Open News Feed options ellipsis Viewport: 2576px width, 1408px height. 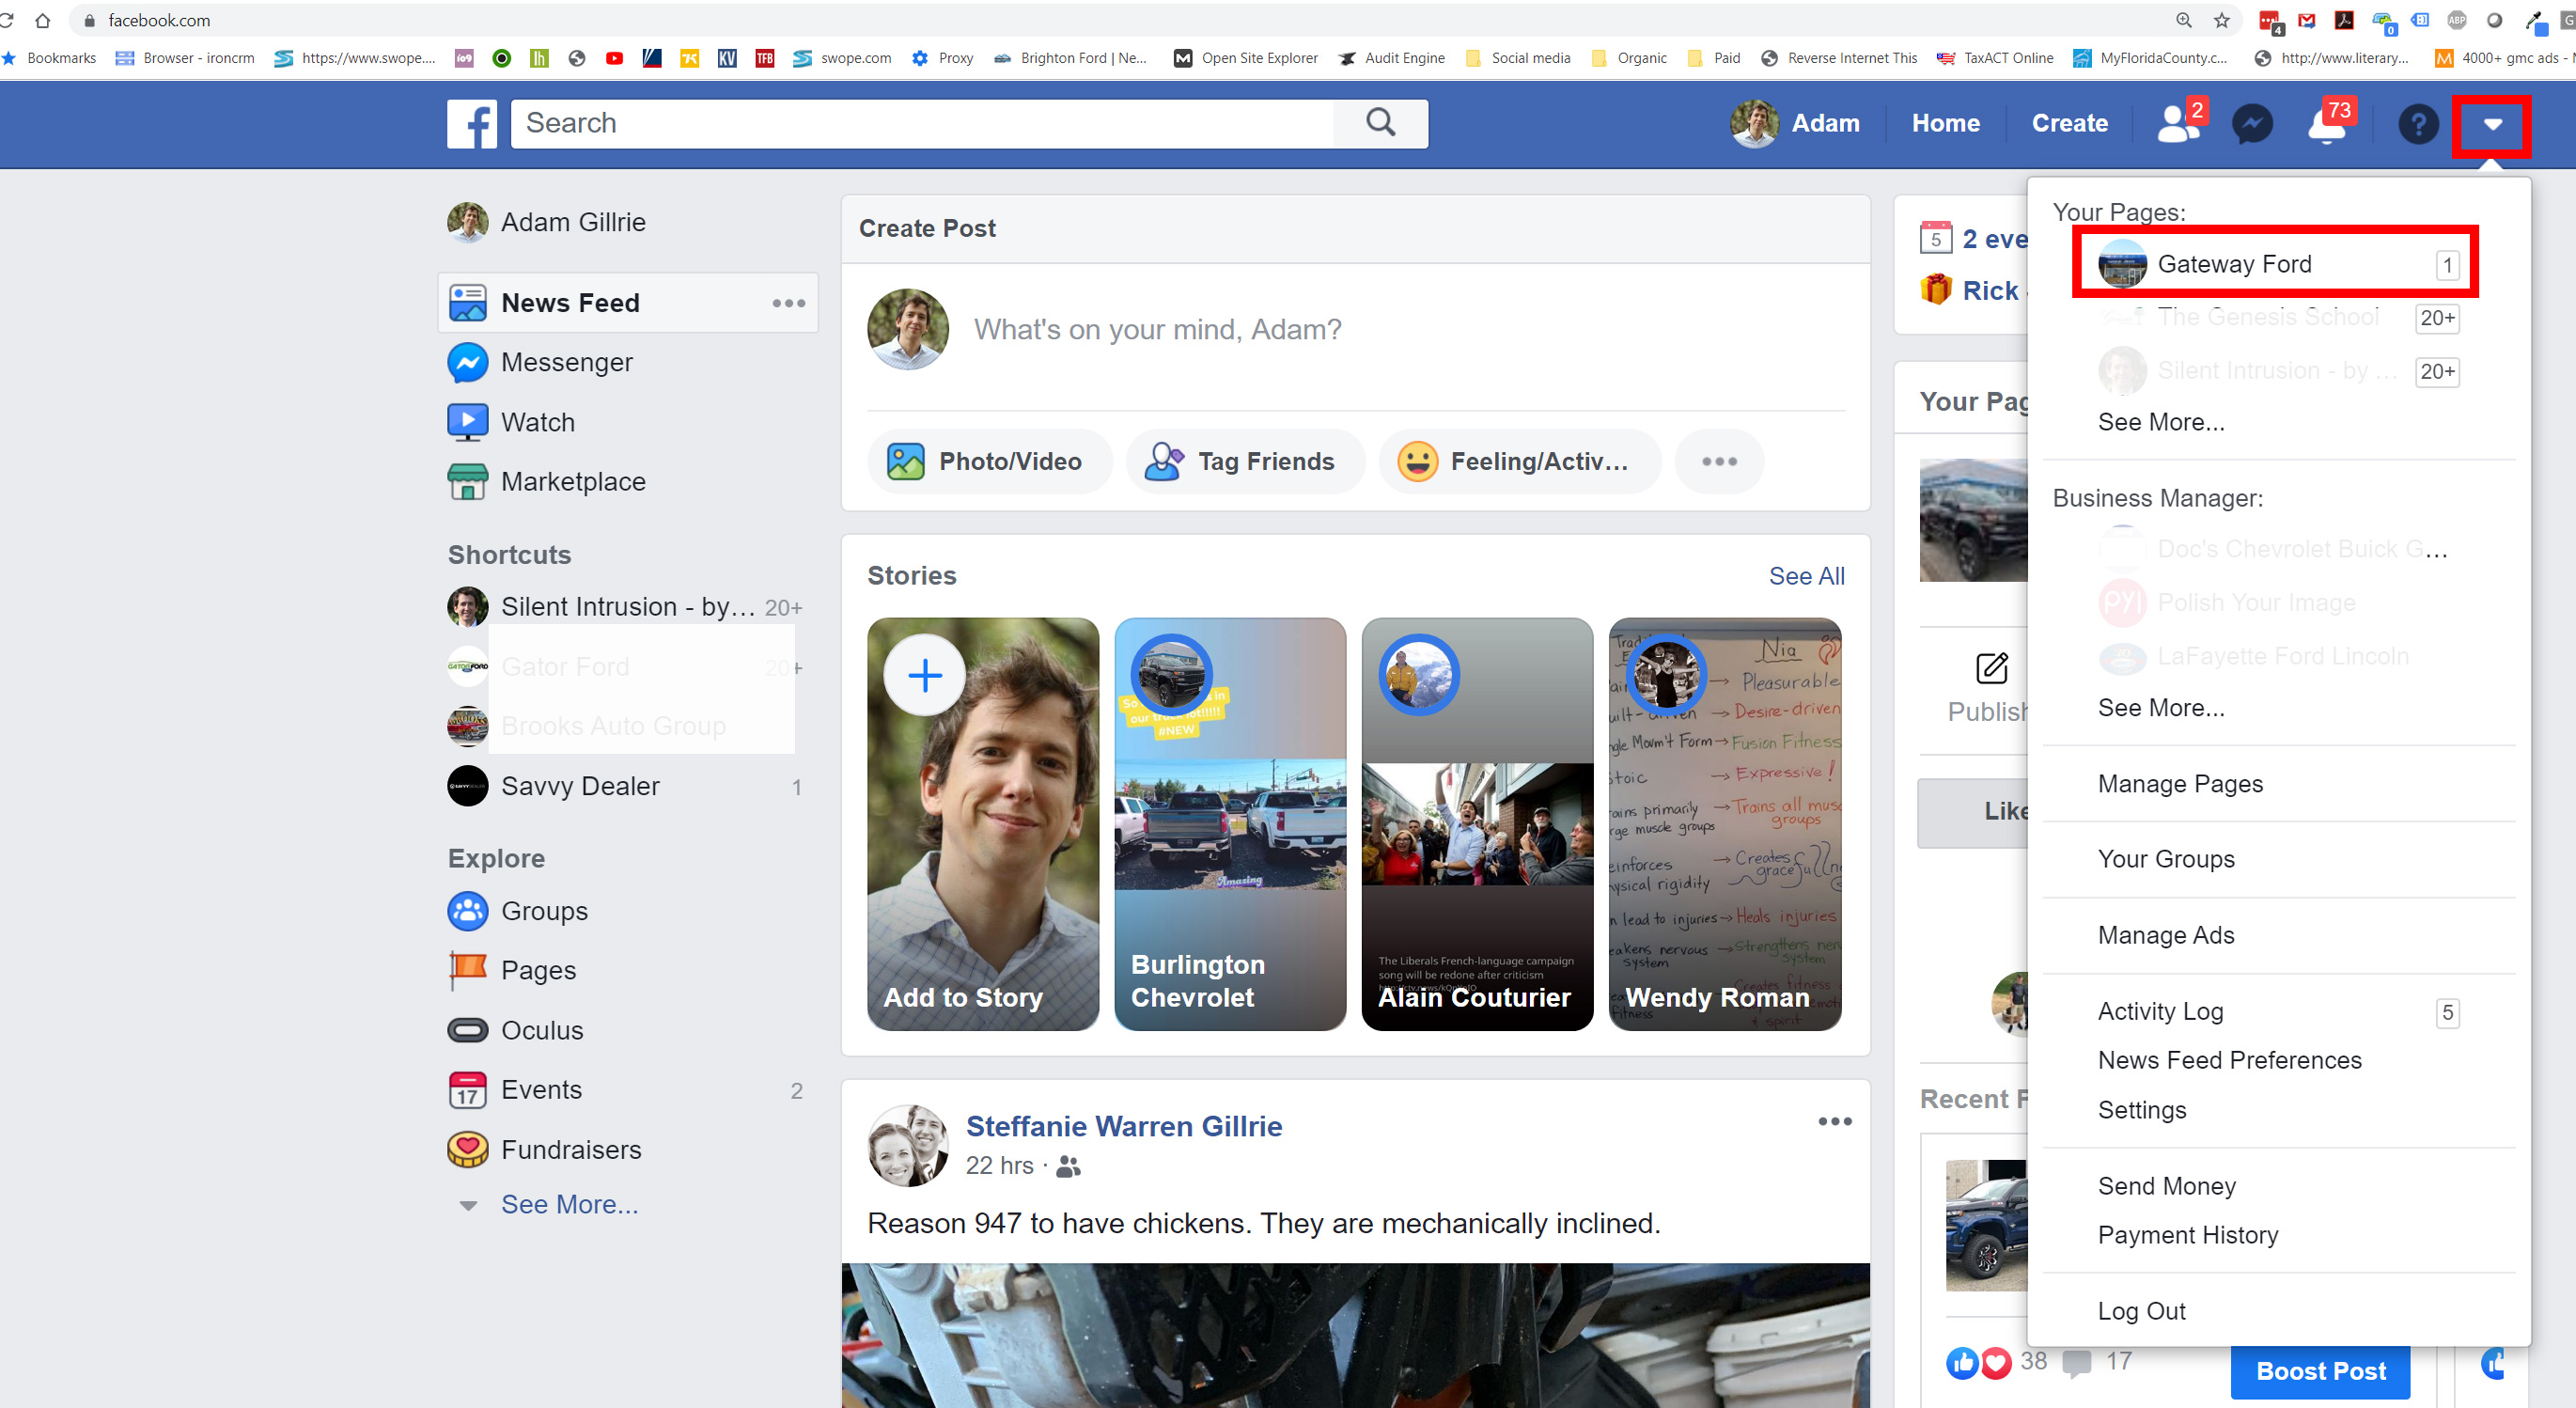tap(788, 303)
